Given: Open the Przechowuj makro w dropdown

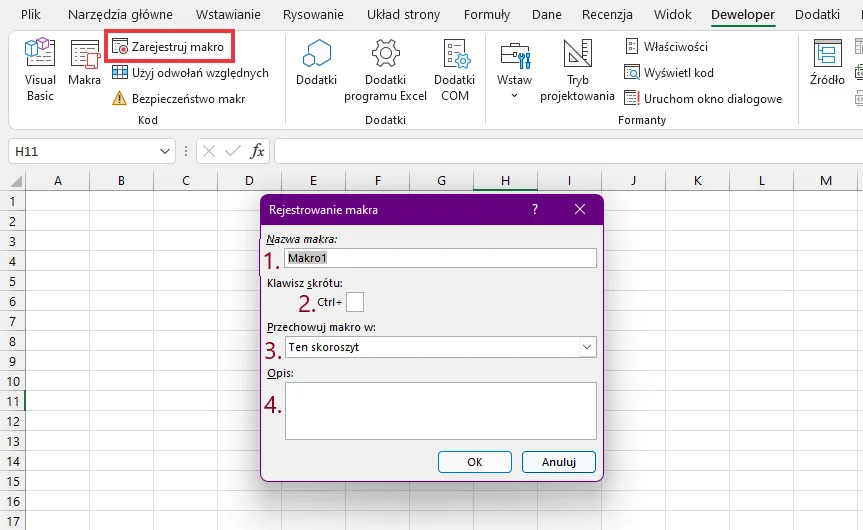Looking at the screenshot, I should coord(586,347).
